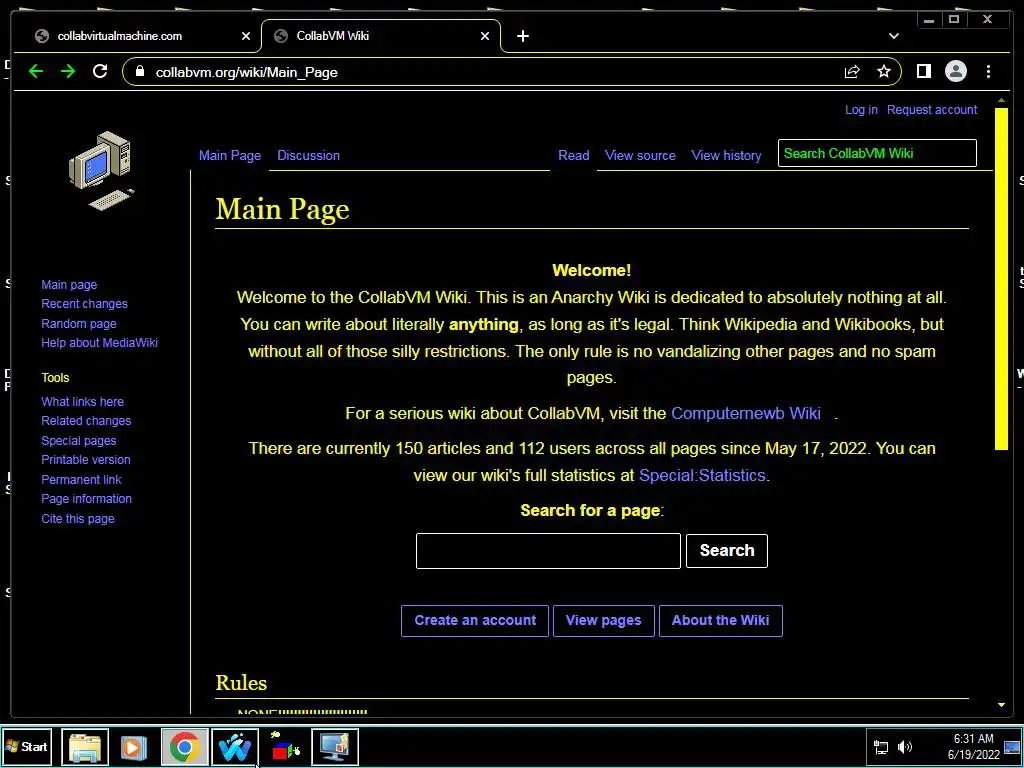
Task: Click the Create an account button
Action: pos(475,620)
